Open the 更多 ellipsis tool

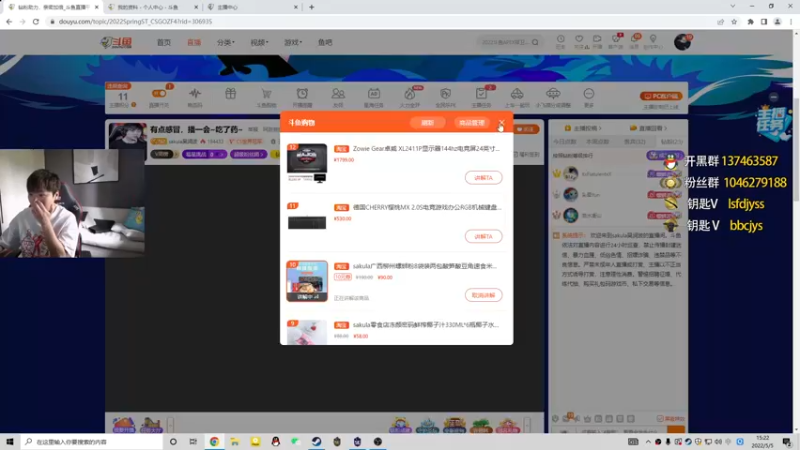589,97
